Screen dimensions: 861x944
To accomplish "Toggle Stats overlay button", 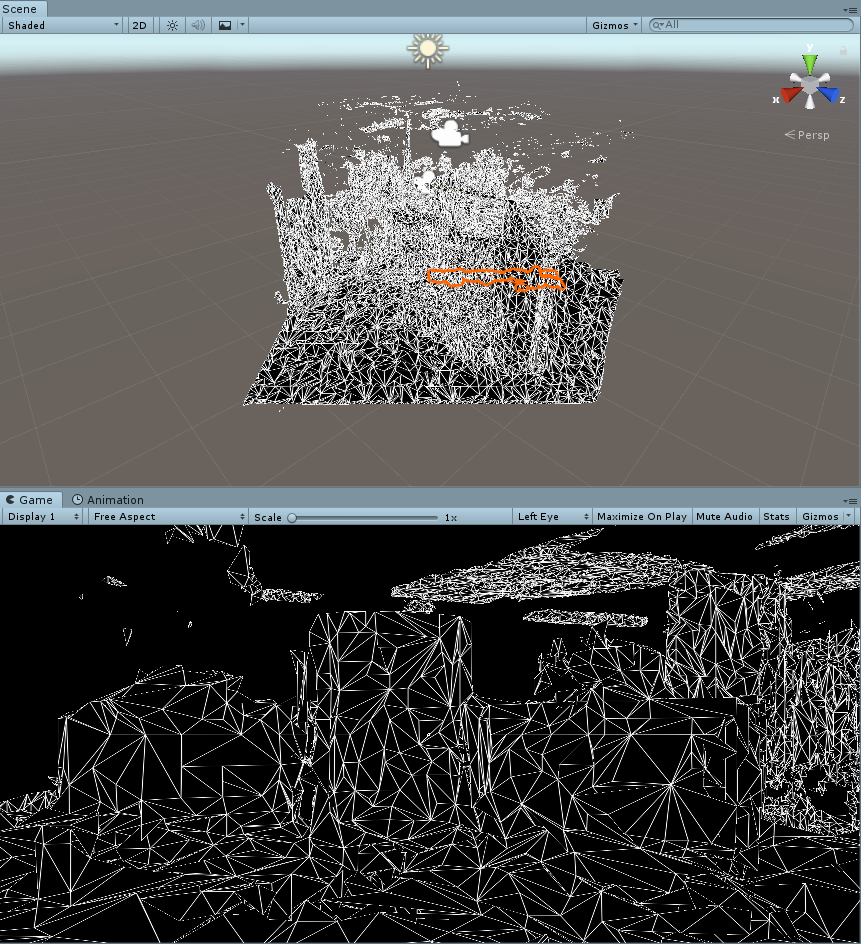I will click(x=776, y=517).
